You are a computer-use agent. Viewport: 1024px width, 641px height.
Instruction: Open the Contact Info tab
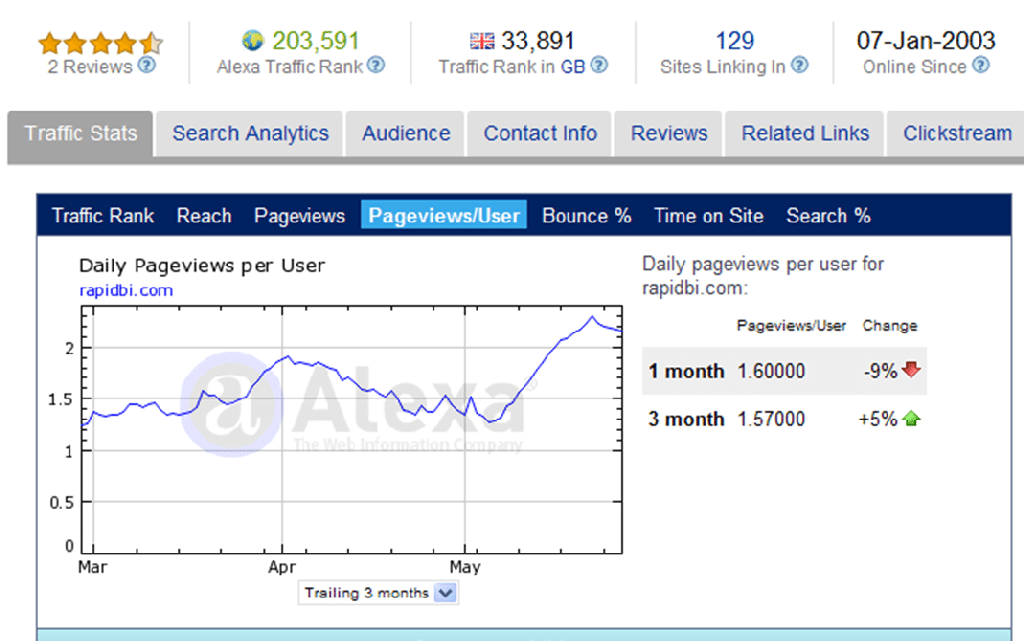540,134
